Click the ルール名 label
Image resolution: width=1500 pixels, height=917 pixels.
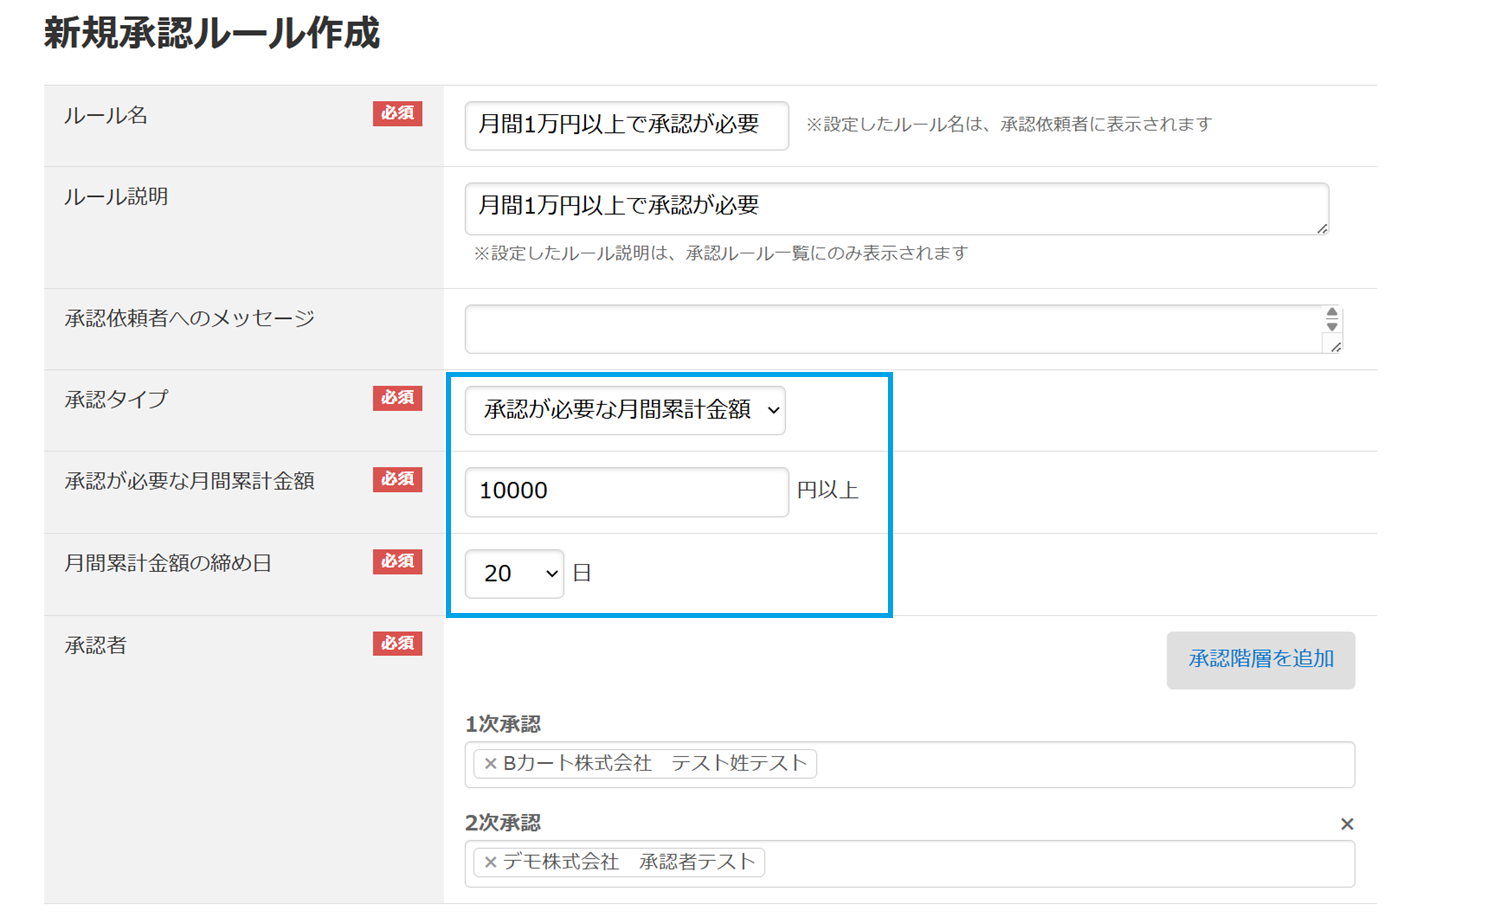[x=106, y=116]
